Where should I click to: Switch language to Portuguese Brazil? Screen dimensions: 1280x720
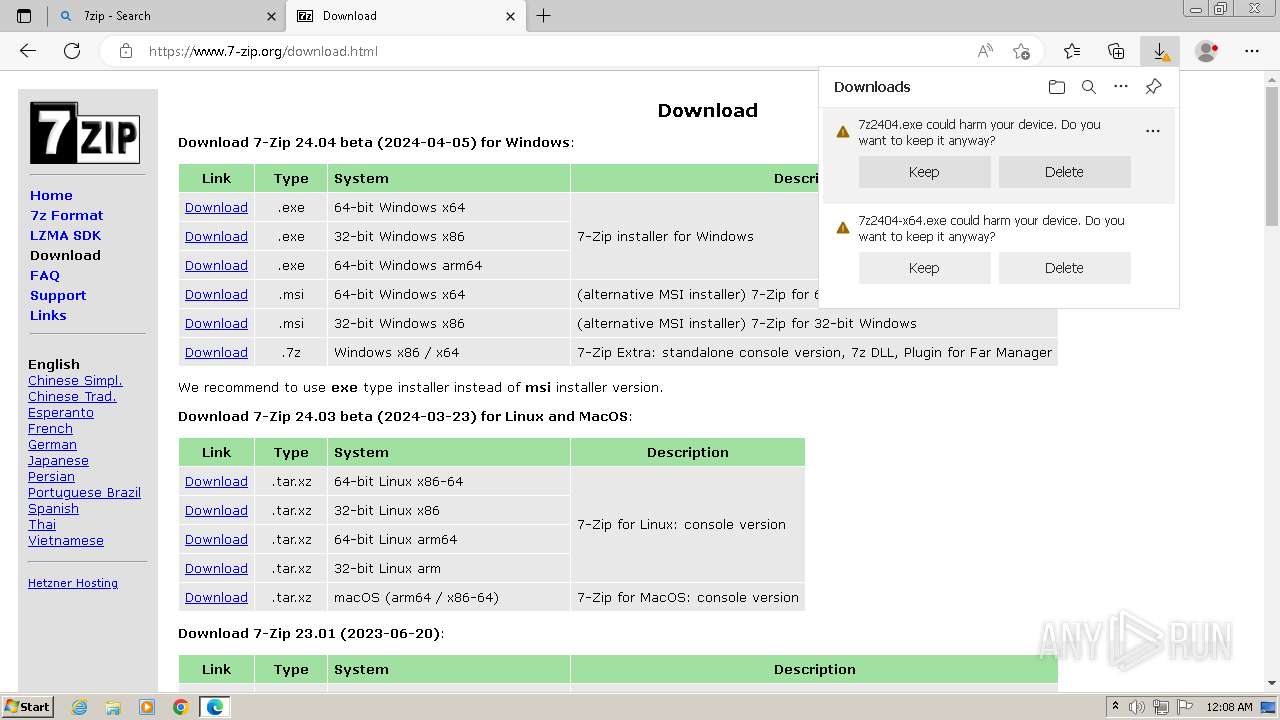(84, 493)
